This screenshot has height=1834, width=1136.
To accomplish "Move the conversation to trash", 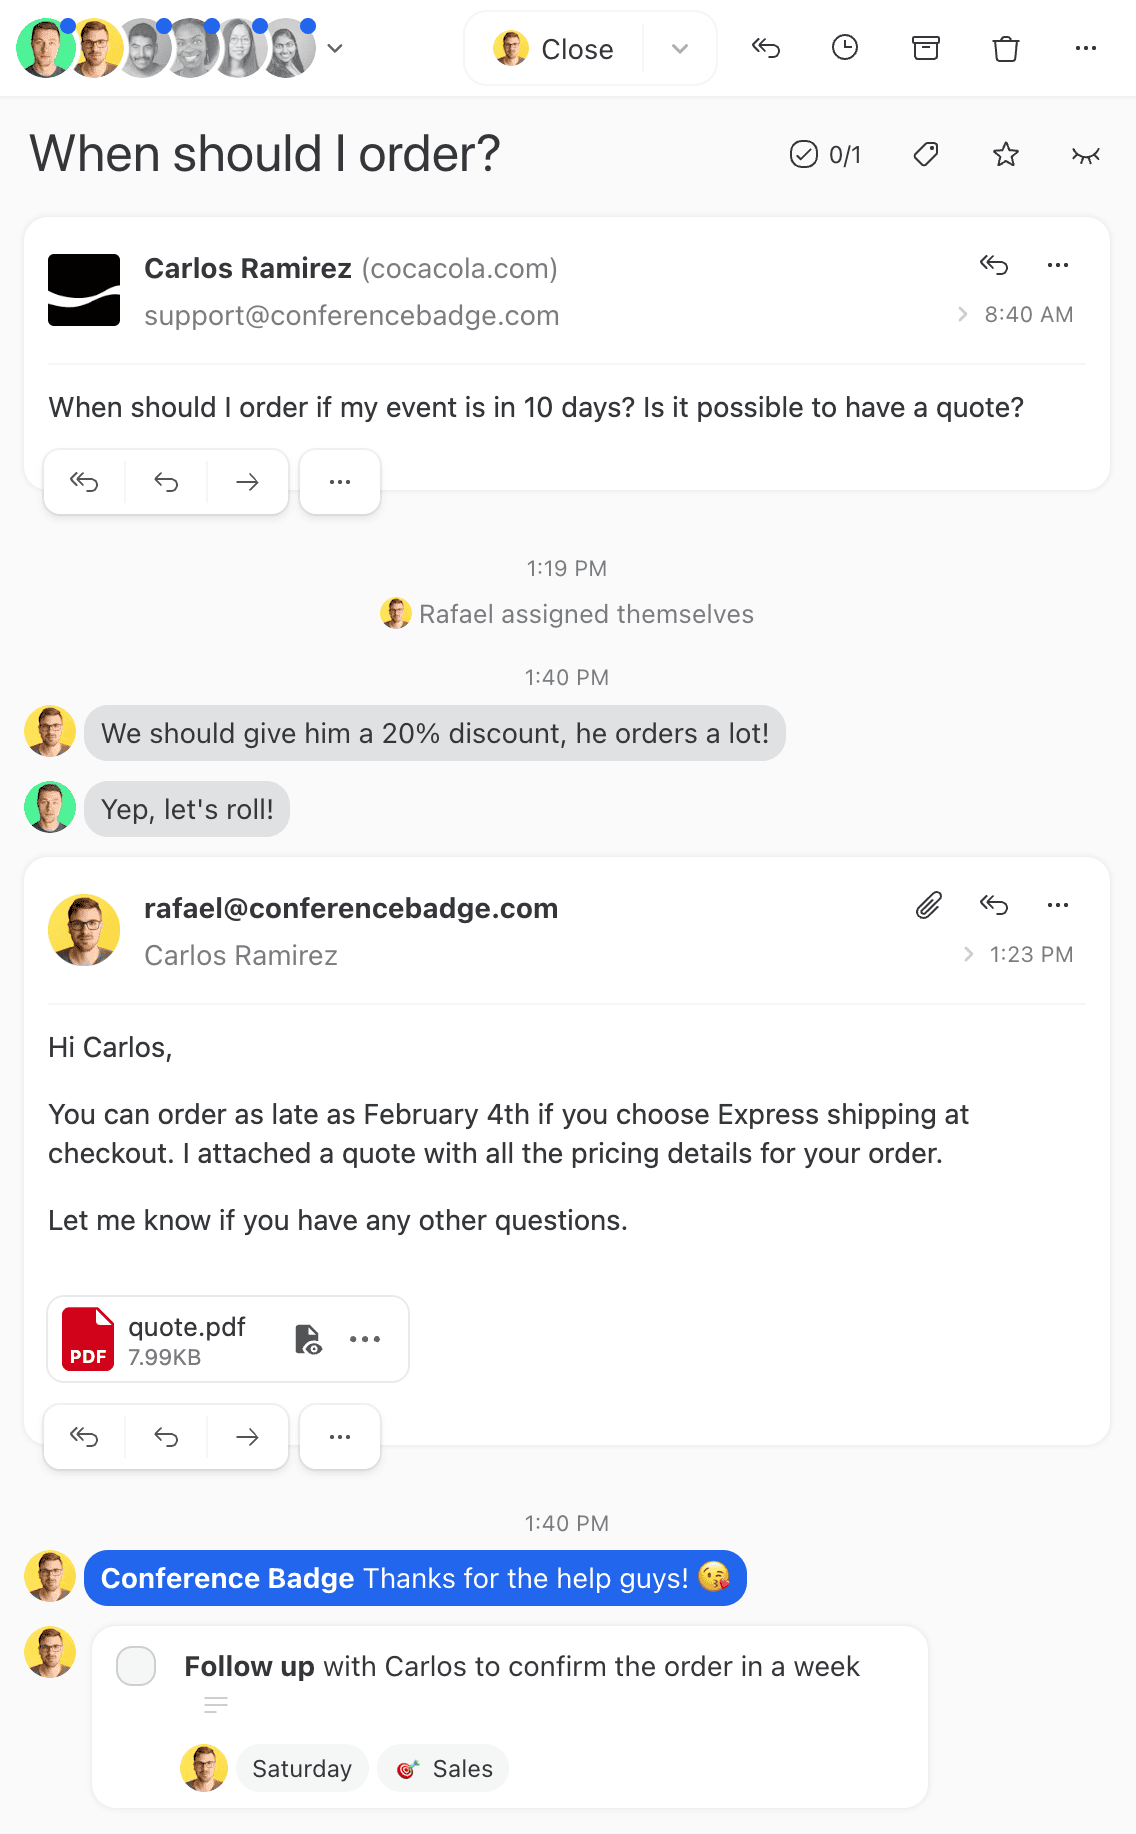I will coord(1006,48).
